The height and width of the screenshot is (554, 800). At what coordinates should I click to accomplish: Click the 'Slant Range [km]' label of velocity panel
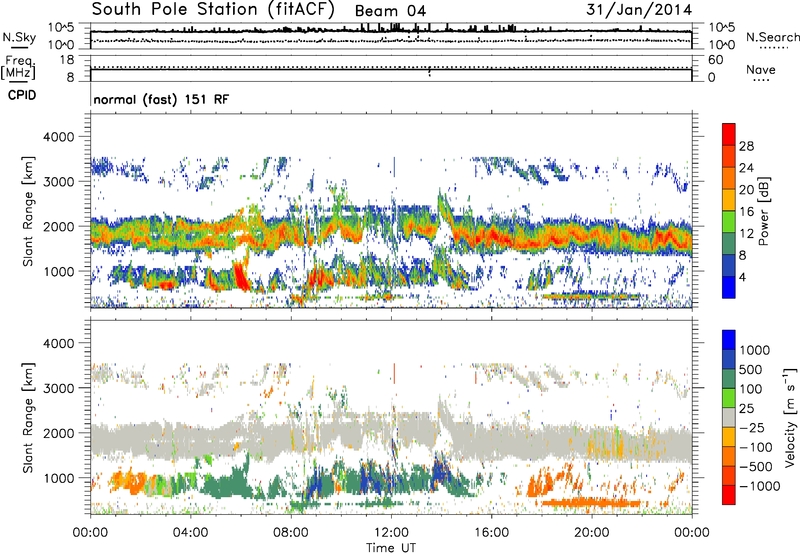click(x=28, y=417)
